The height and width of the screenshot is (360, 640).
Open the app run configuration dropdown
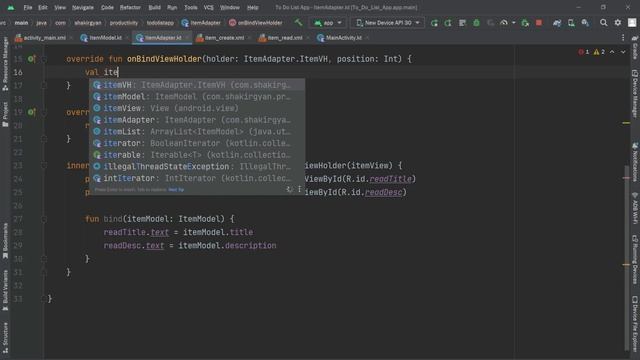pyautogui.click(x=328, y=23)
